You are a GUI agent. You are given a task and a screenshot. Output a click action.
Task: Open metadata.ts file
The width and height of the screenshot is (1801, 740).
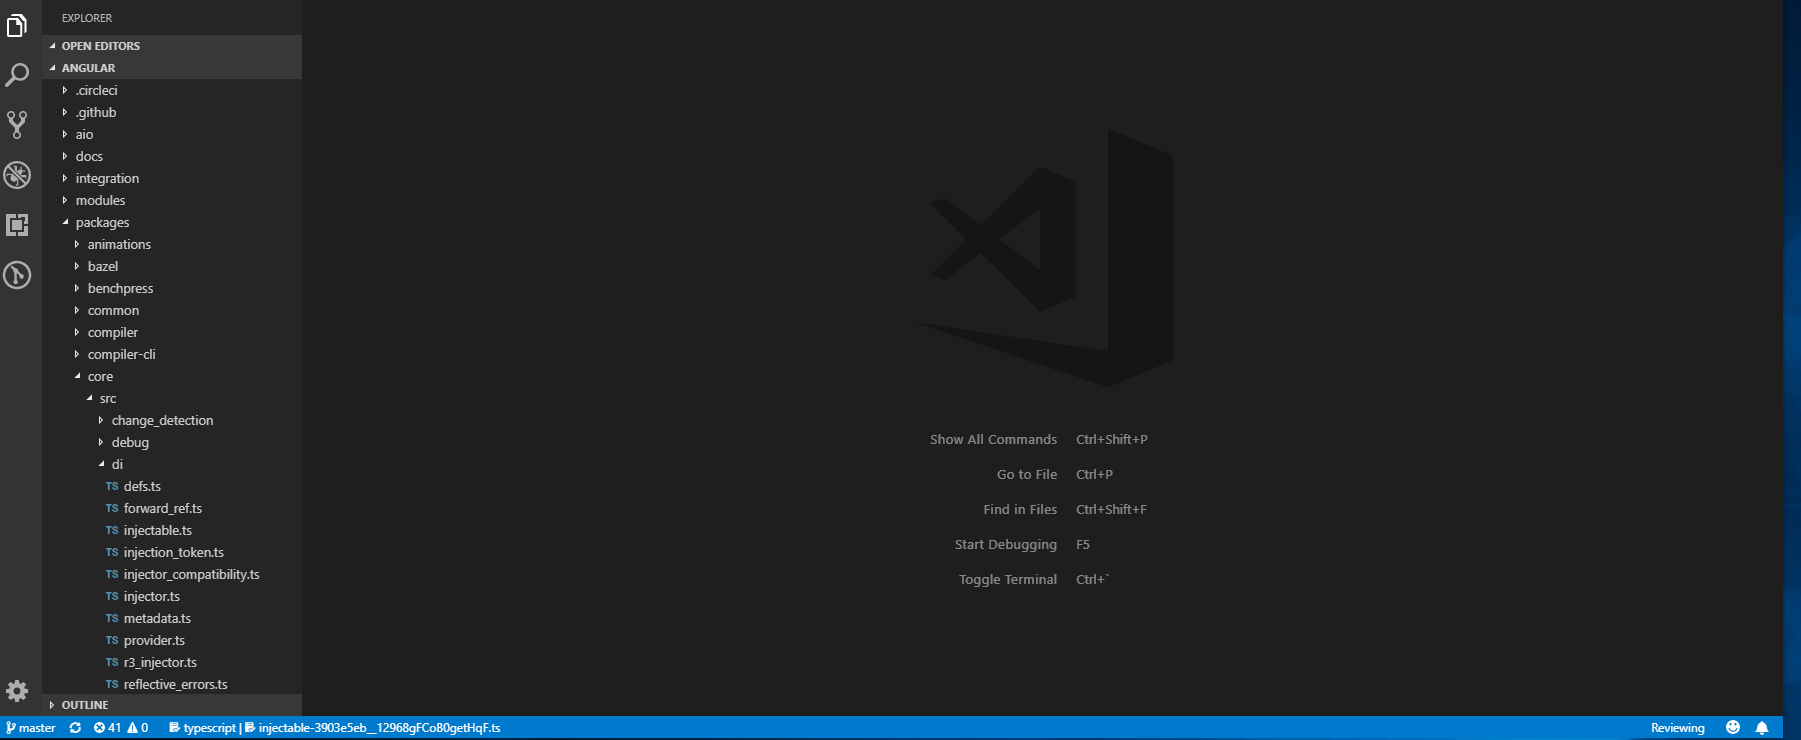coord(172,618)
